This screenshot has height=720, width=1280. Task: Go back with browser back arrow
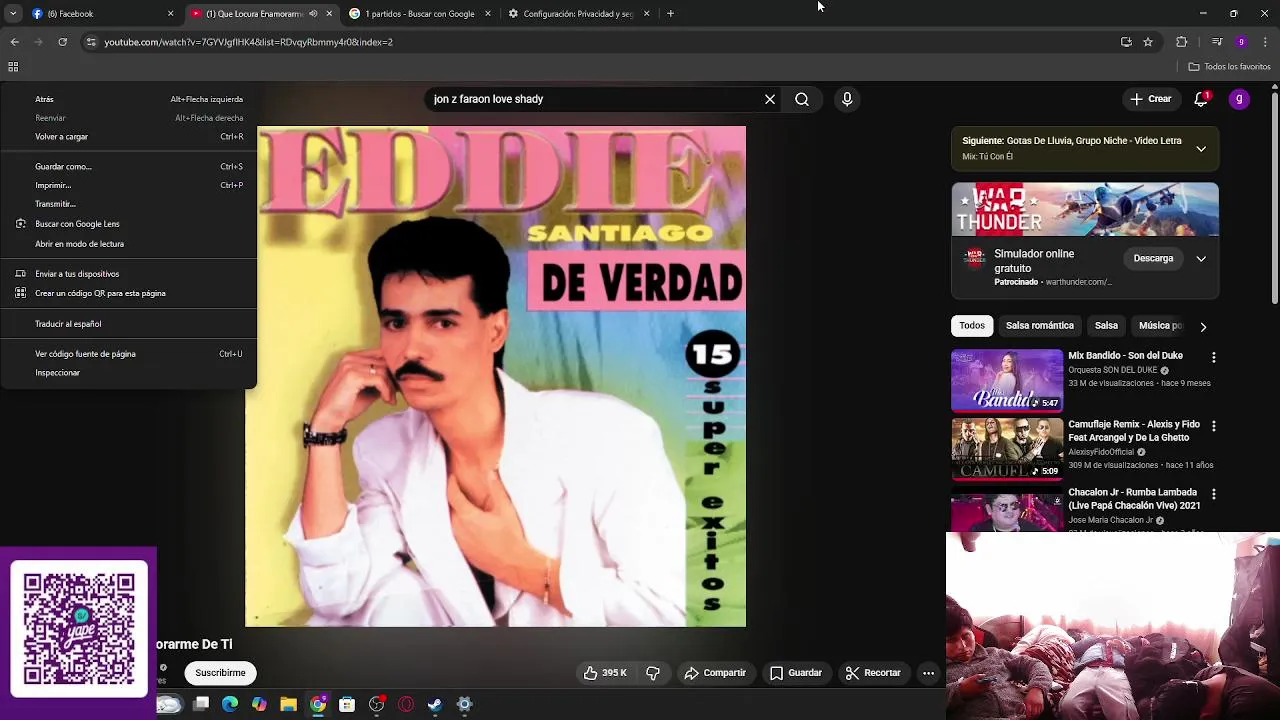coord(14,42)
